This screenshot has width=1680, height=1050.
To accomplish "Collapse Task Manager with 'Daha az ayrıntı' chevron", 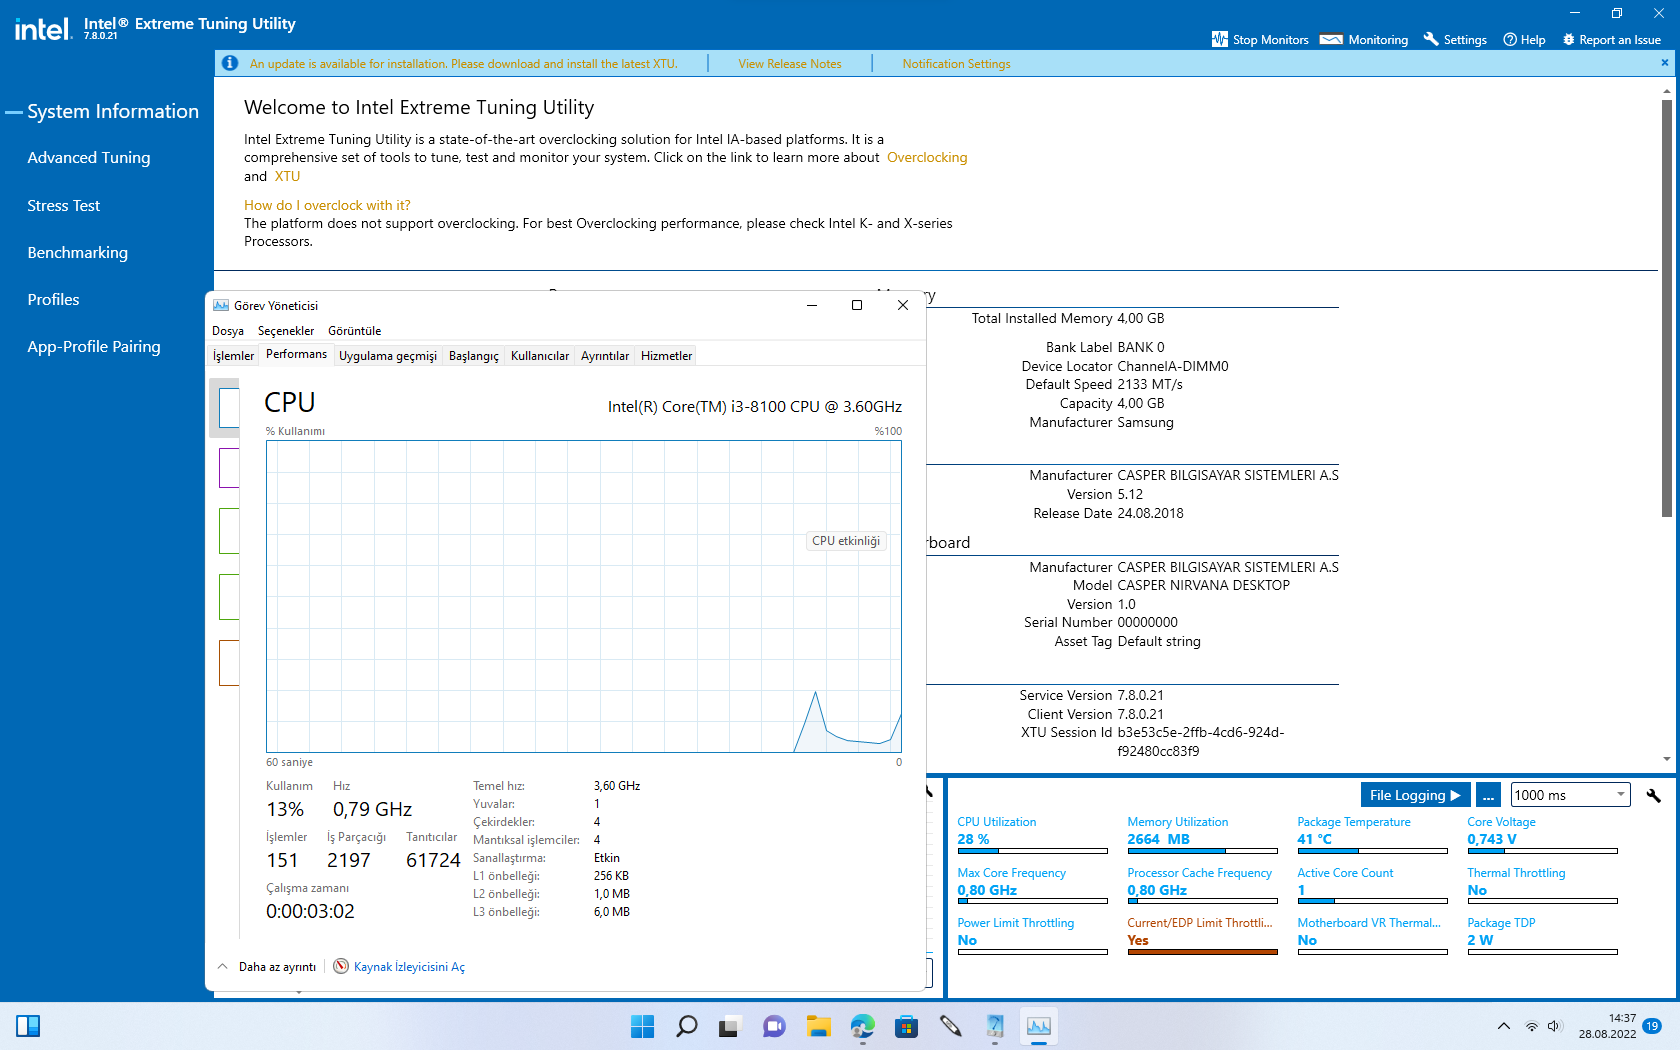I will pyautogui.click(x=222, y=966).
